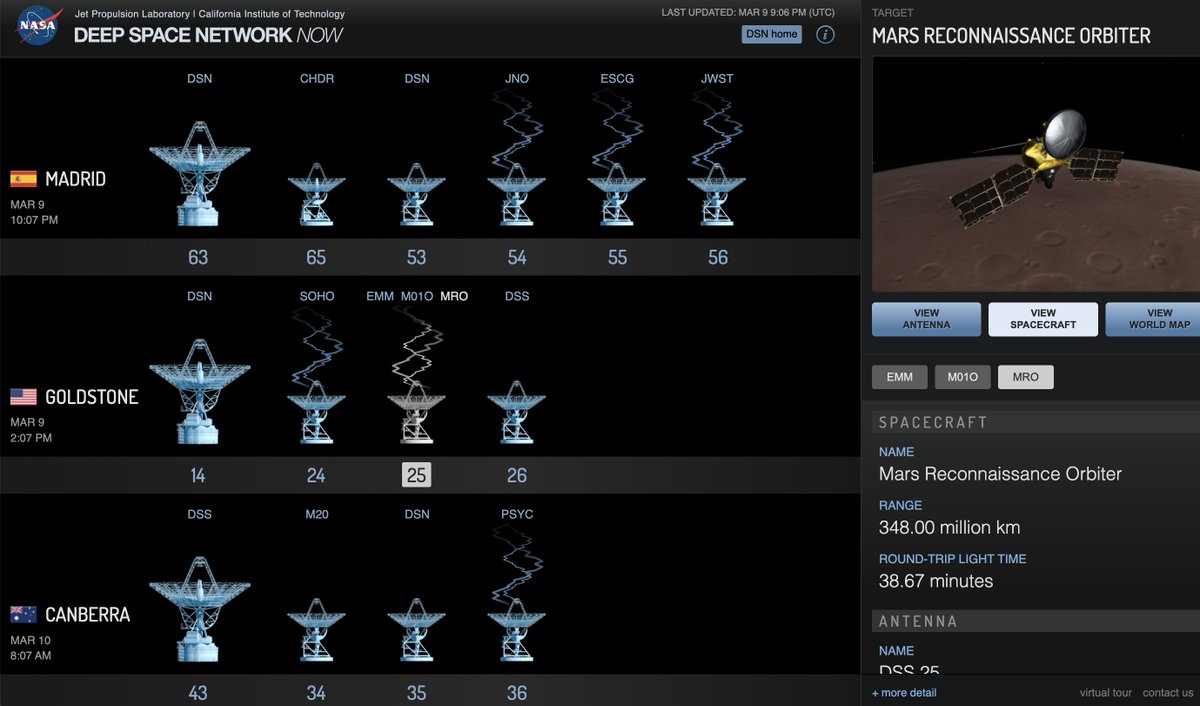Select Canberra antenna dish 35
Viewport: 1200px width, 706px height.
coord(416,630)
